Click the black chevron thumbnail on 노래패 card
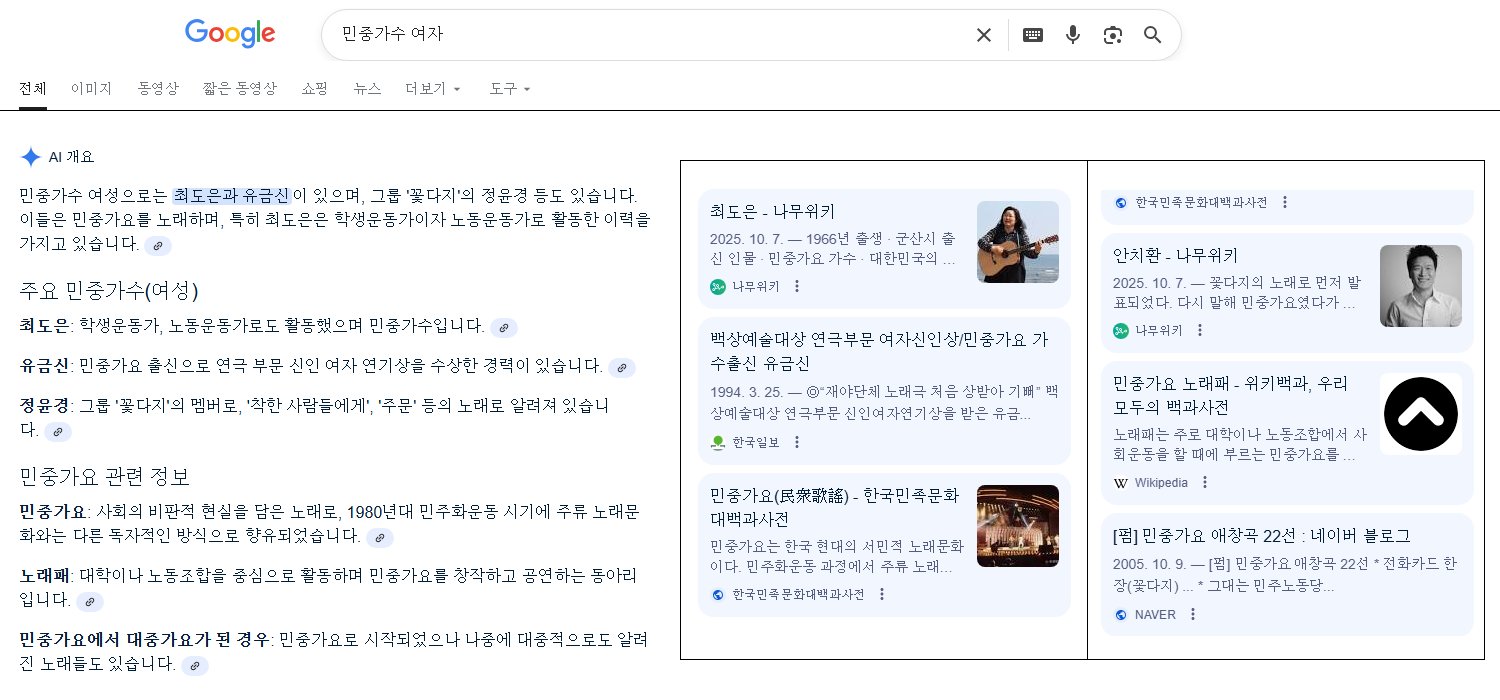Image resolution: width=1500 pixels, height=700 pixels. click(x=1421, y=414)
